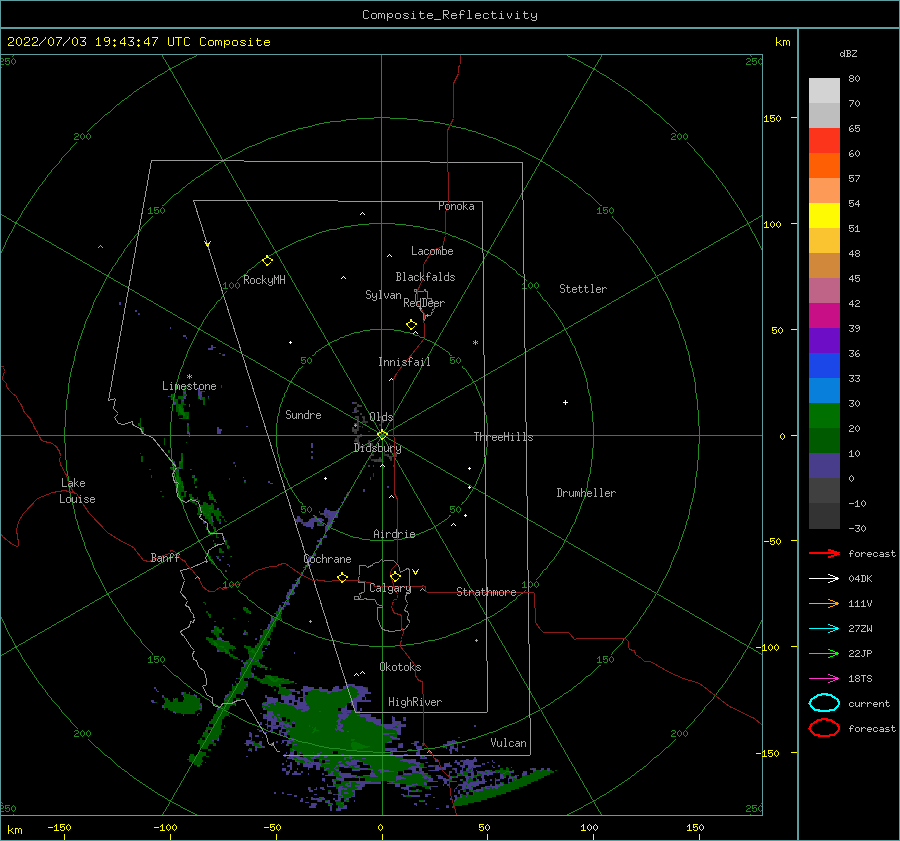Click yellow diamond marker below RedDeer
900x841 pixels.
click(412, 325)
